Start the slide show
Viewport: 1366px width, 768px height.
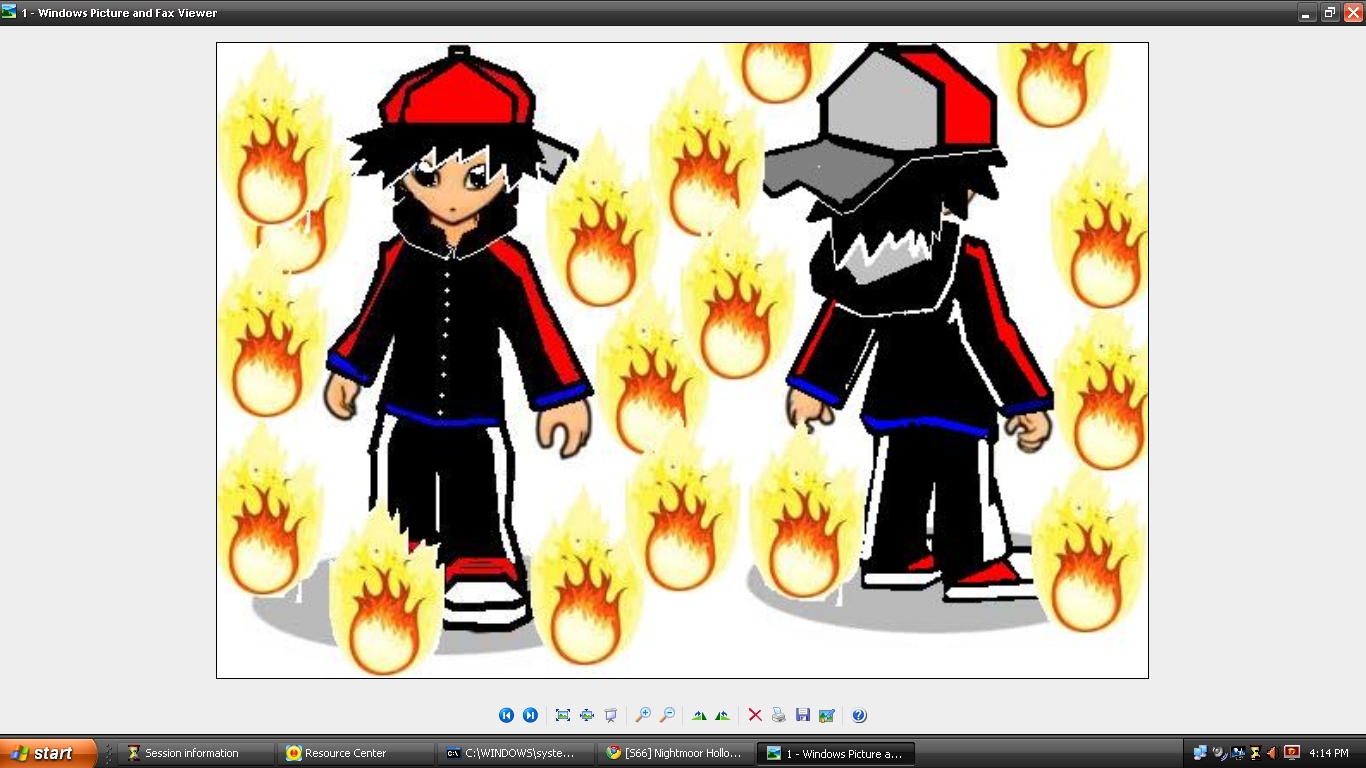click(611, 715)
